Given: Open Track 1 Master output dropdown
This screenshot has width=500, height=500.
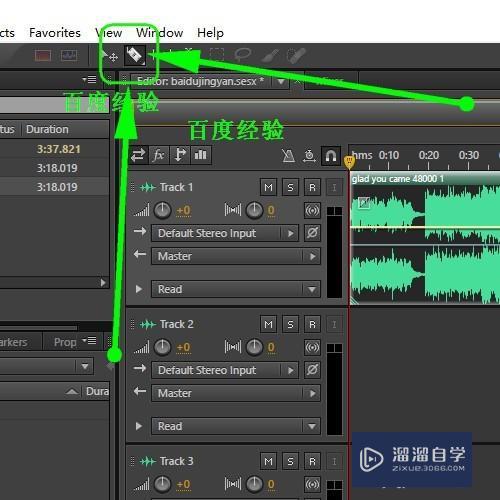Looking at the screenshot, I should pos(236,256).
